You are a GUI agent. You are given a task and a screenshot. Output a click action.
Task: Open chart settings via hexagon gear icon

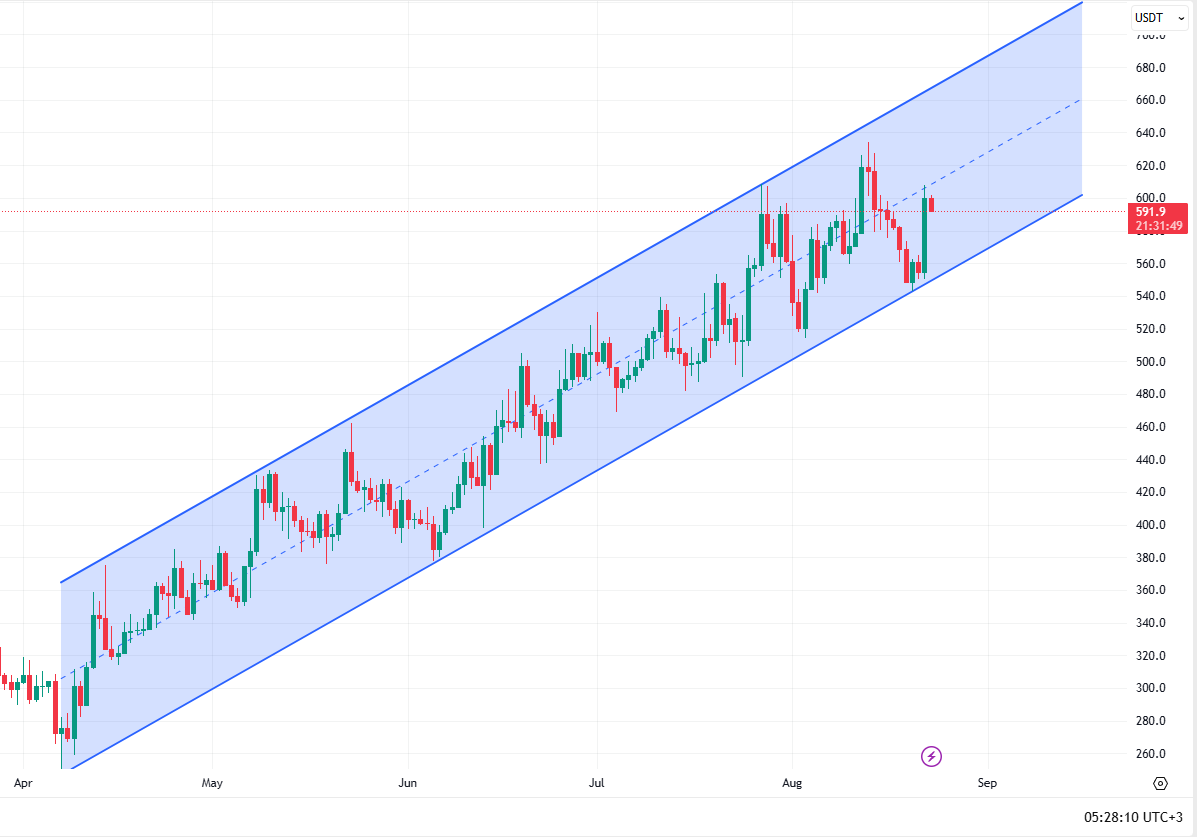point(1160,783)
